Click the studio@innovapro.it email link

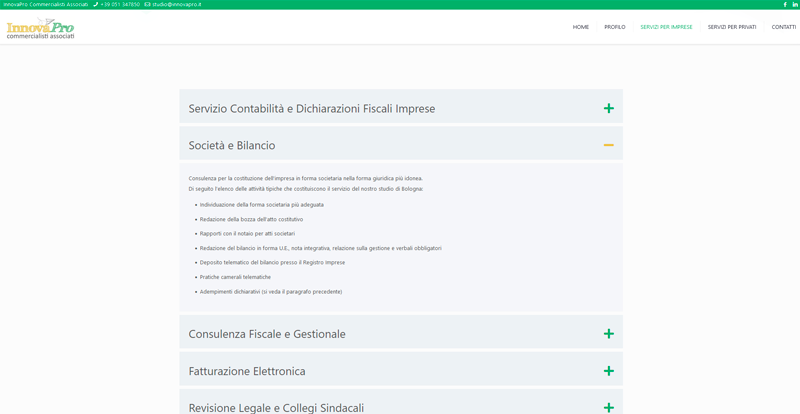[x=176, y=4]
